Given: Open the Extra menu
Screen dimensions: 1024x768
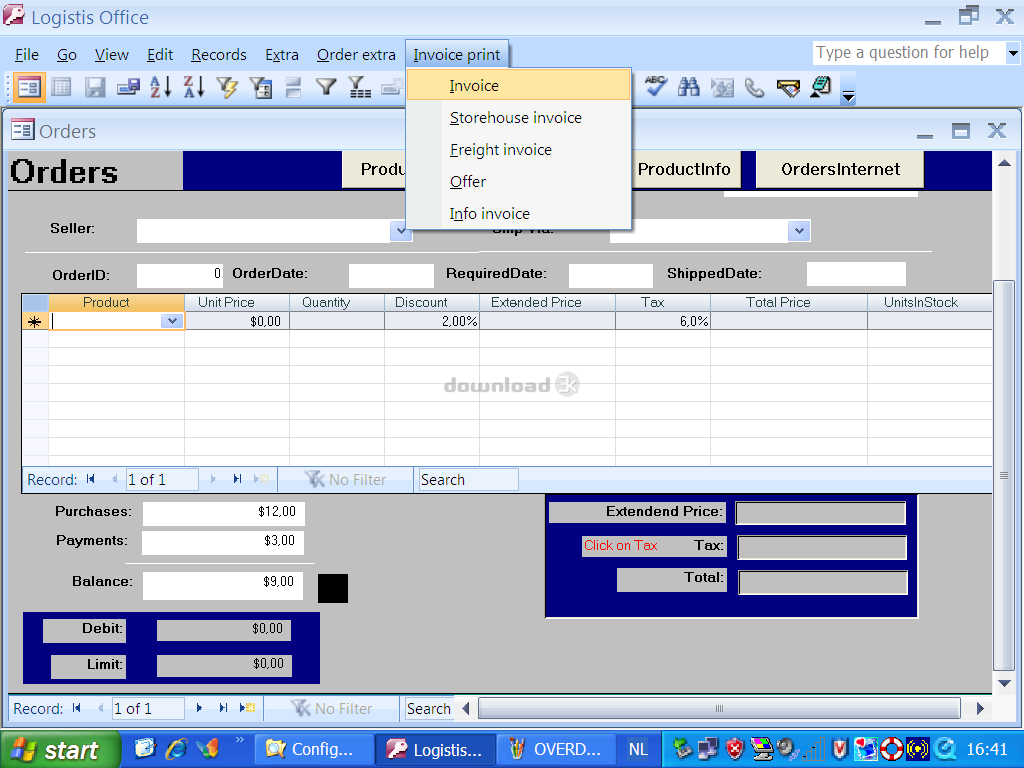Looking at the screenshot, I should click(x=282, y=55).
